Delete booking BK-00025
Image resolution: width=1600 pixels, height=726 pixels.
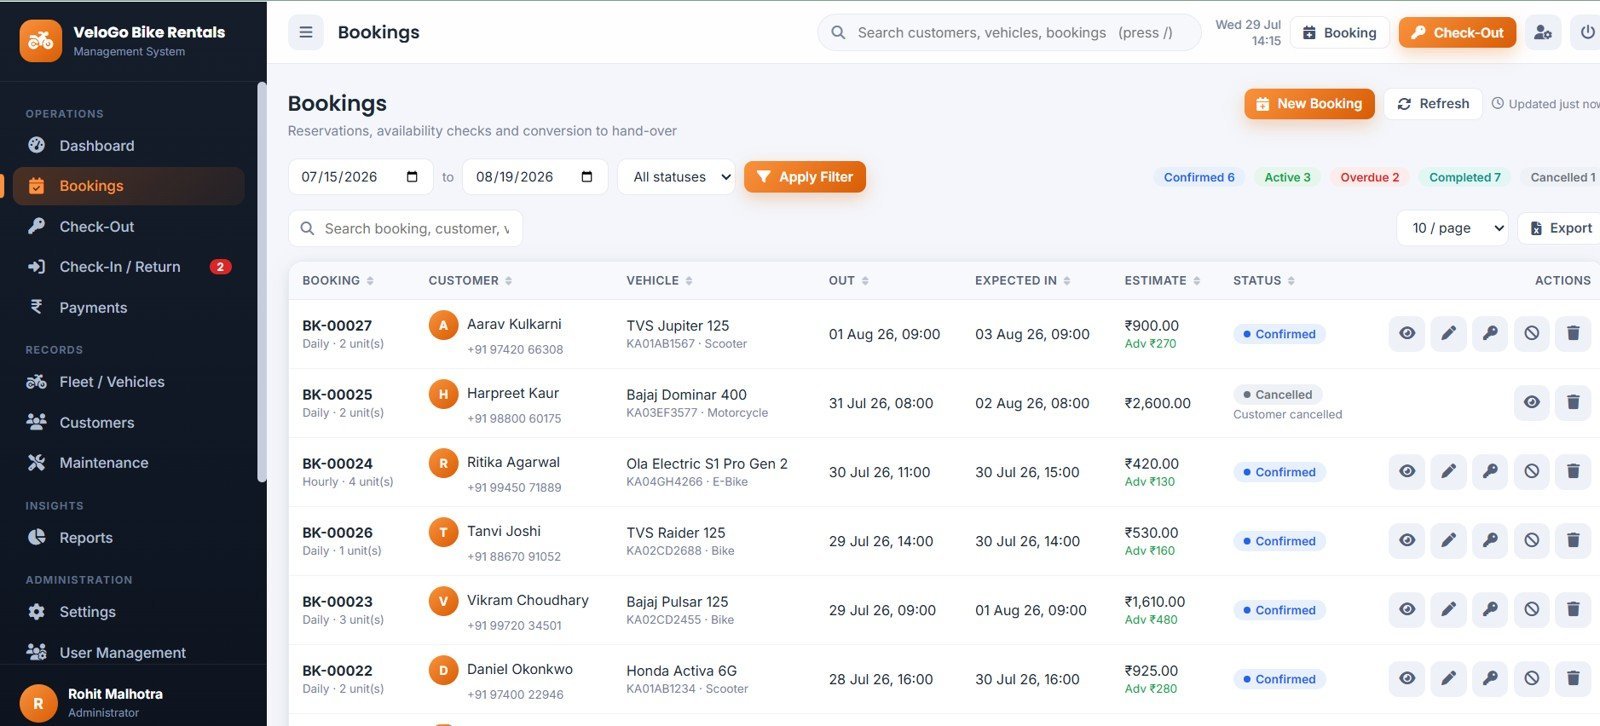click(x=1573, y=402)
